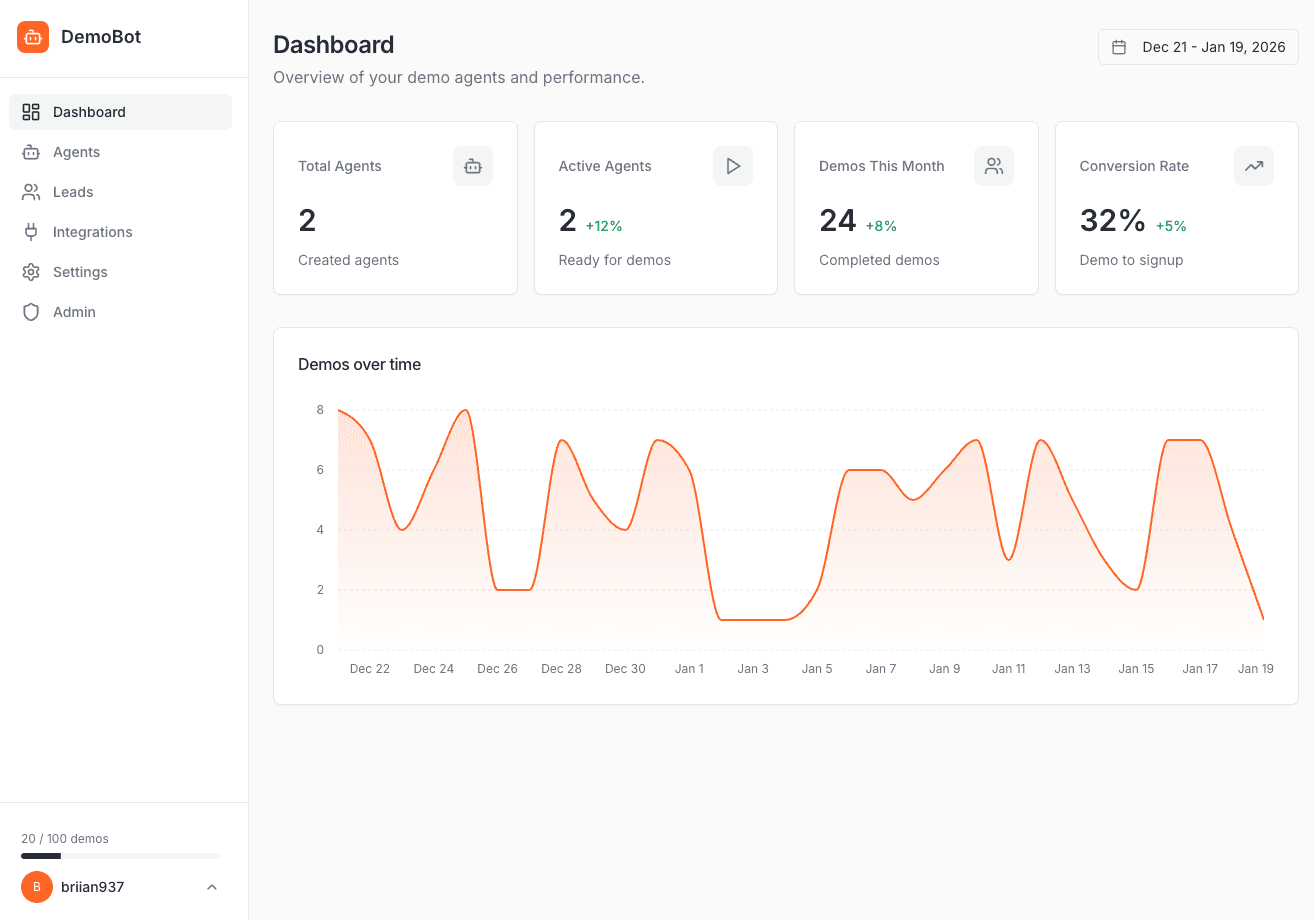Click the DemoBot robot logo icon
1315x920 pixels.
33,36
